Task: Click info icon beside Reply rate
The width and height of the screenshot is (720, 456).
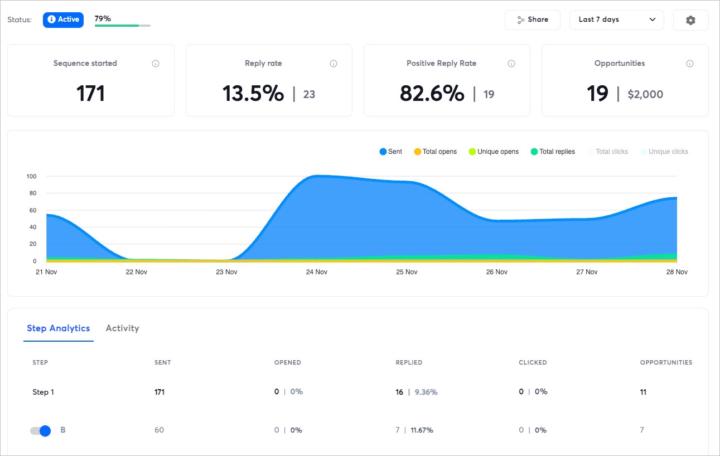Action: point(333,63)
